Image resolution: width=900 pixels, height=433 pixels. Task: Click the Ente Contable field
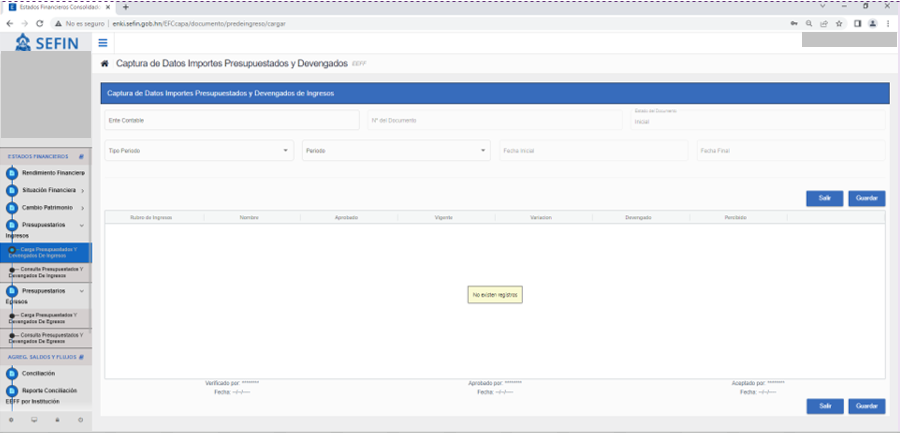tap(231, 120)
